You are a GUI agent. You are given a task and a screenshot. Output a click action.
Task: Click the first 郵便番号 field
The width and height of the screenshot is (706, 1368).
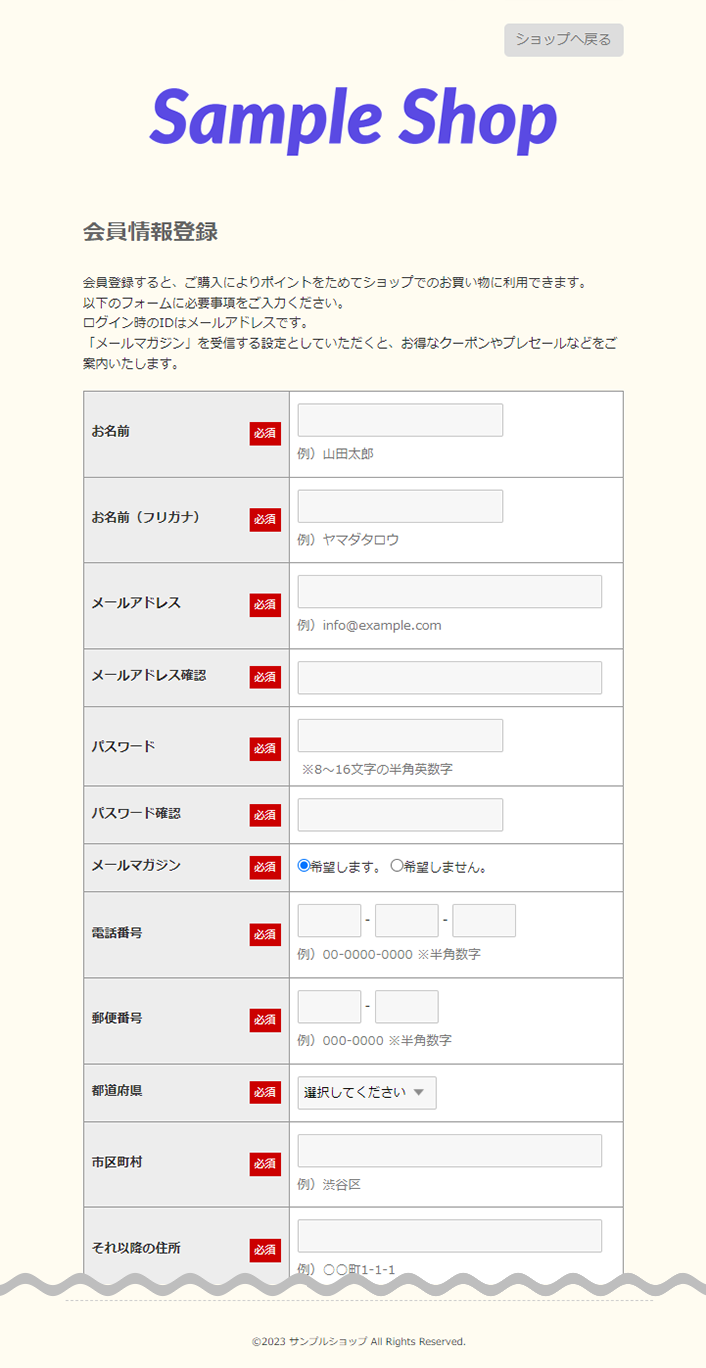pyautogui.click(x=329, y=1006)
